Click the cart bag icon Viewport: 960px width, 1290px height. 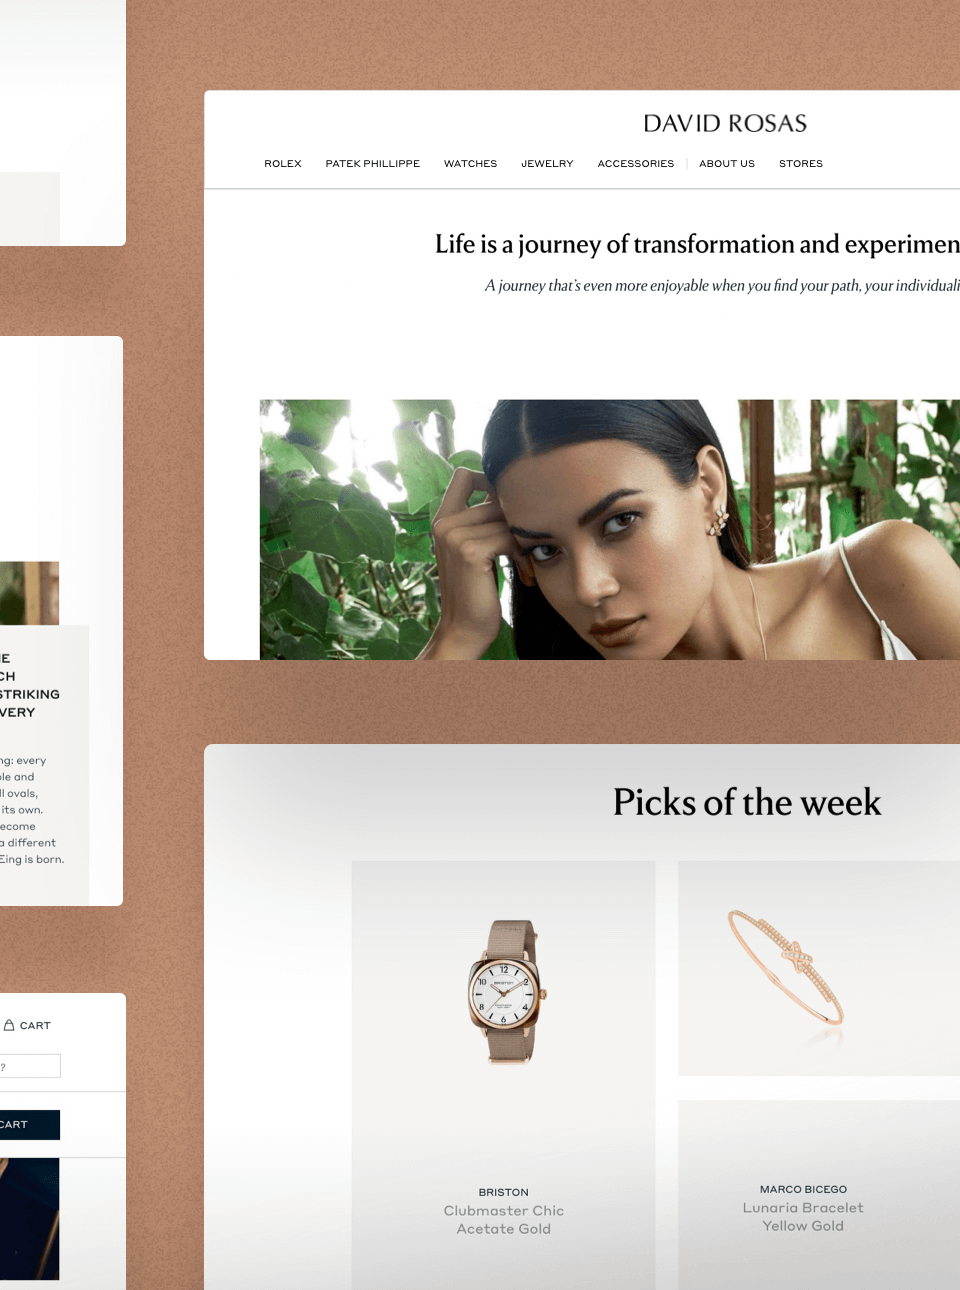9,1025
